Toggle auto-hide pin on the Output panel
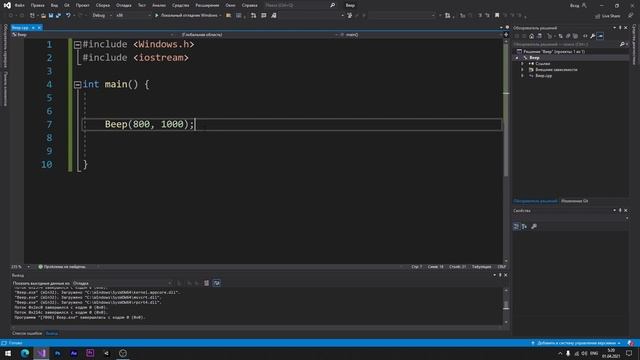 [500, 275]
